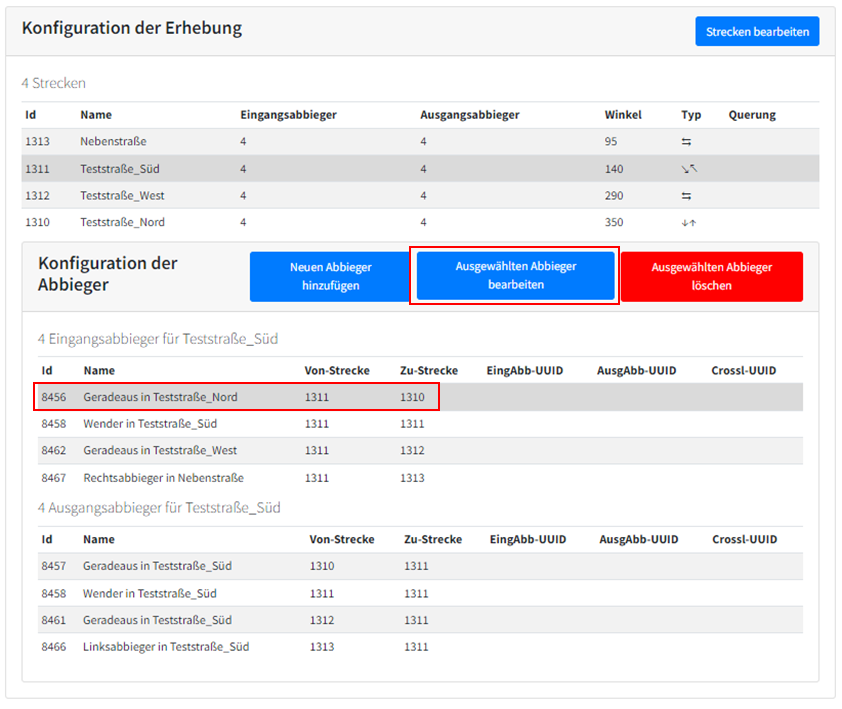Click Zu-Strecke value 1310 in row 8456
842x709 pixels.
pyautogui.click(x=412, y=397)
